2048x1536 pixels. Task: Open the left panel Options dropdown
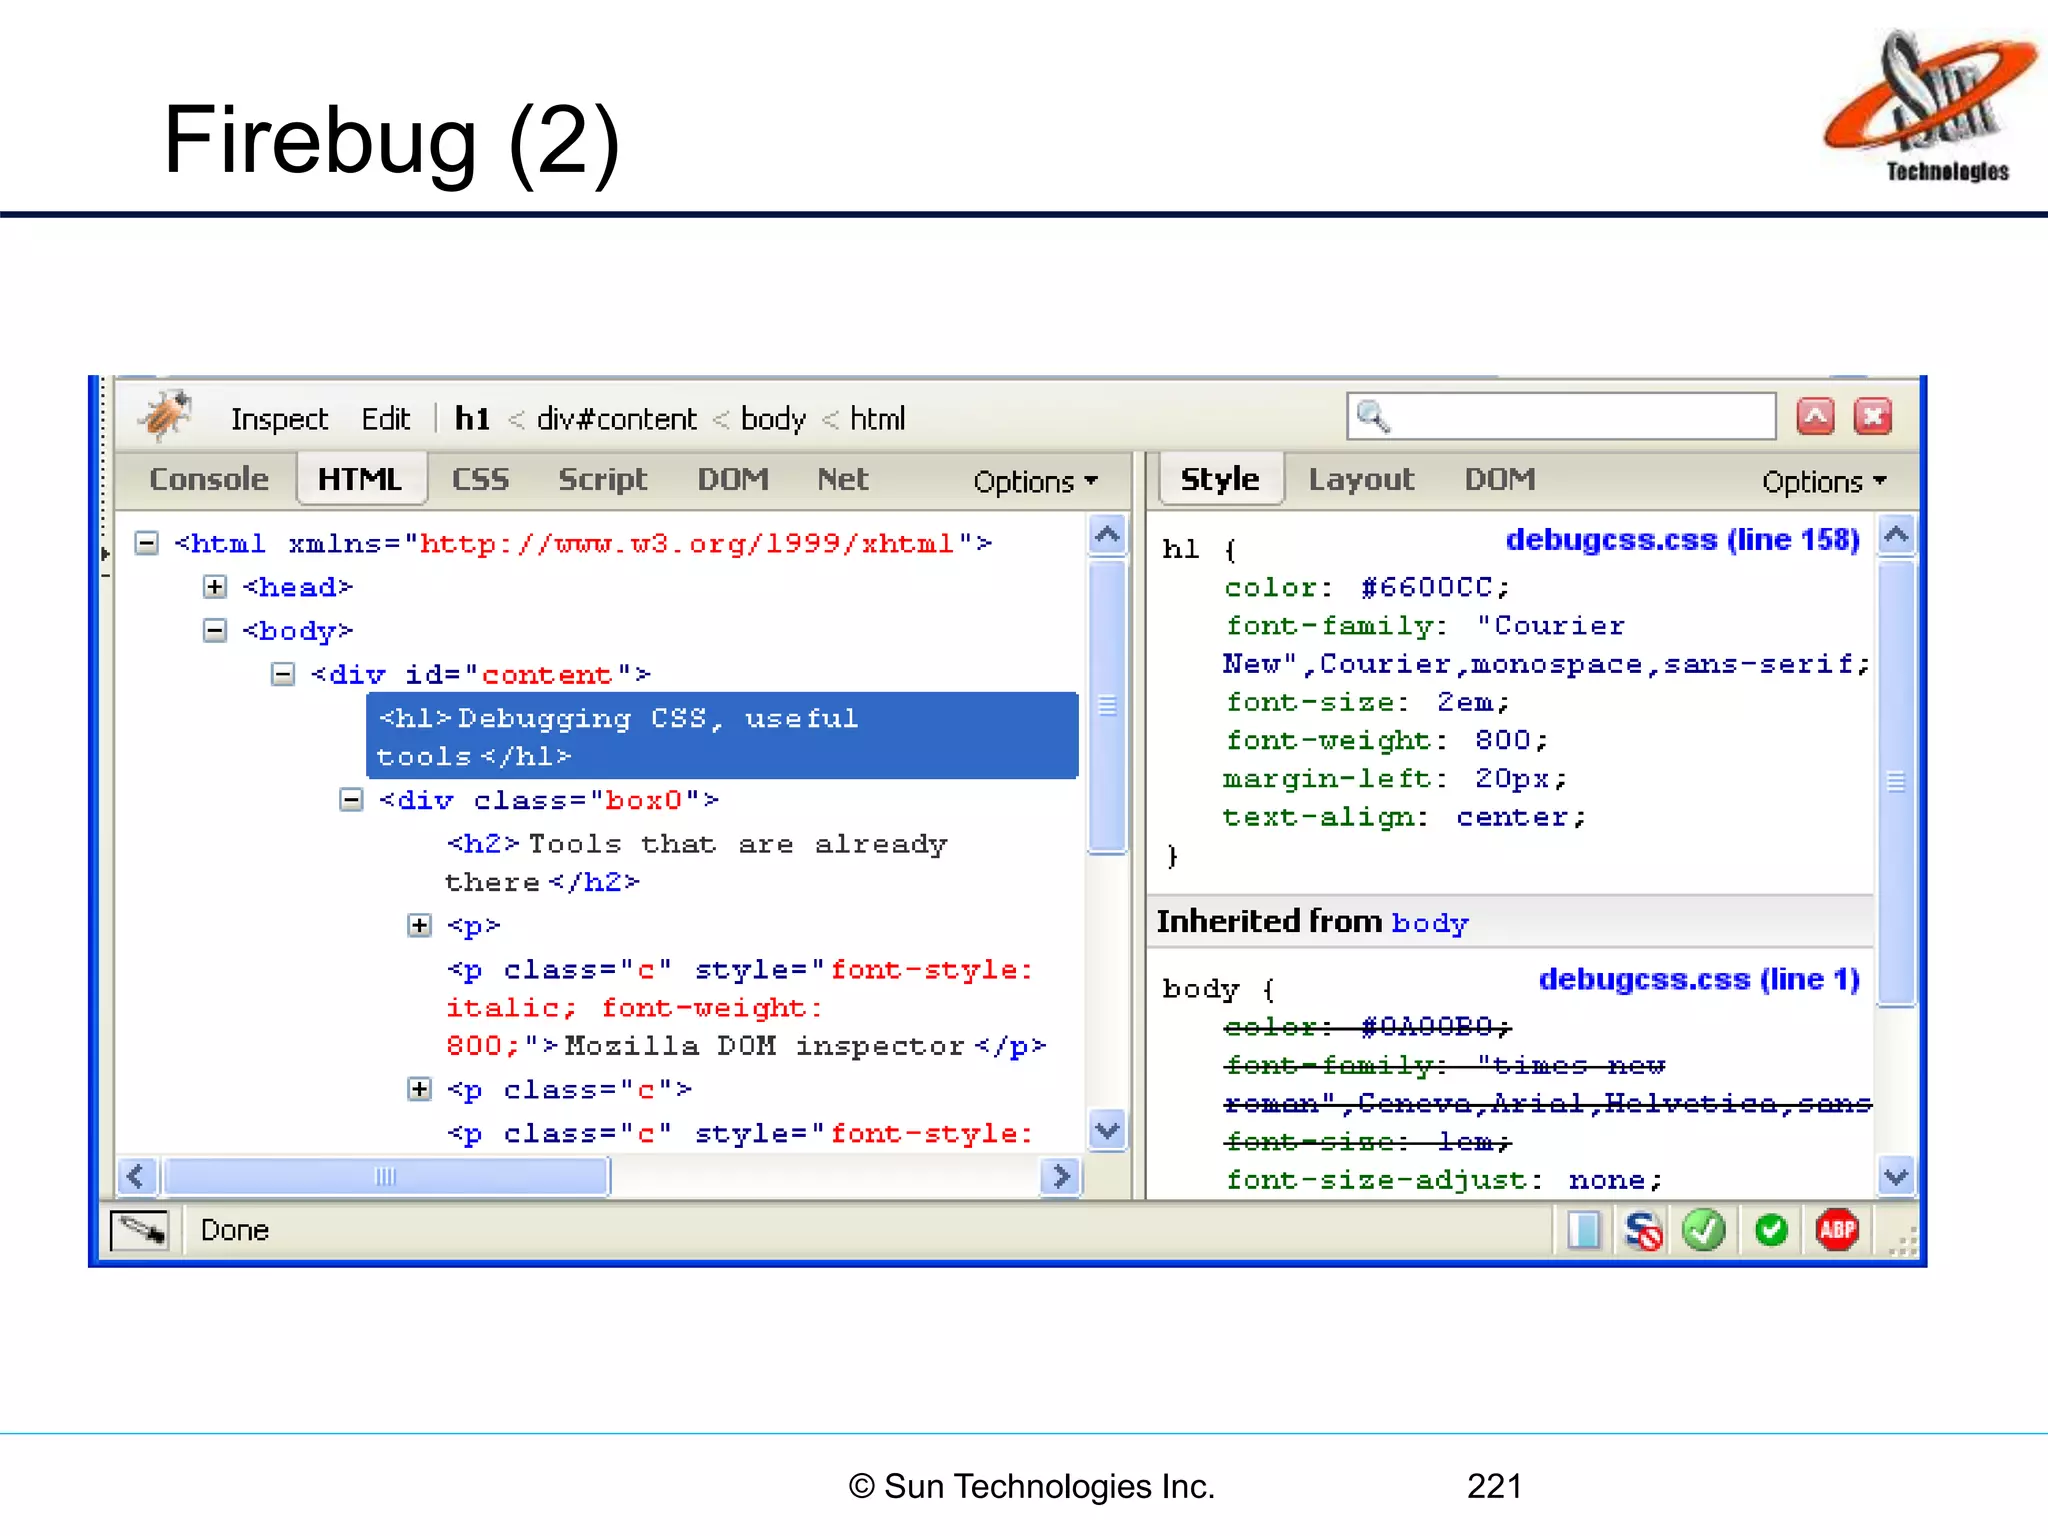1035,481
